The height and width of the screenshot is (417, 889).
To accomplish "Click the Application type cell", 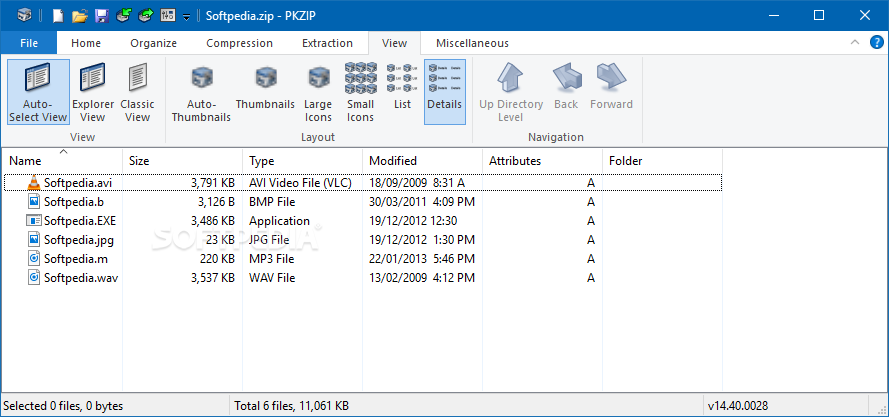I will click(x=280, y=221).
